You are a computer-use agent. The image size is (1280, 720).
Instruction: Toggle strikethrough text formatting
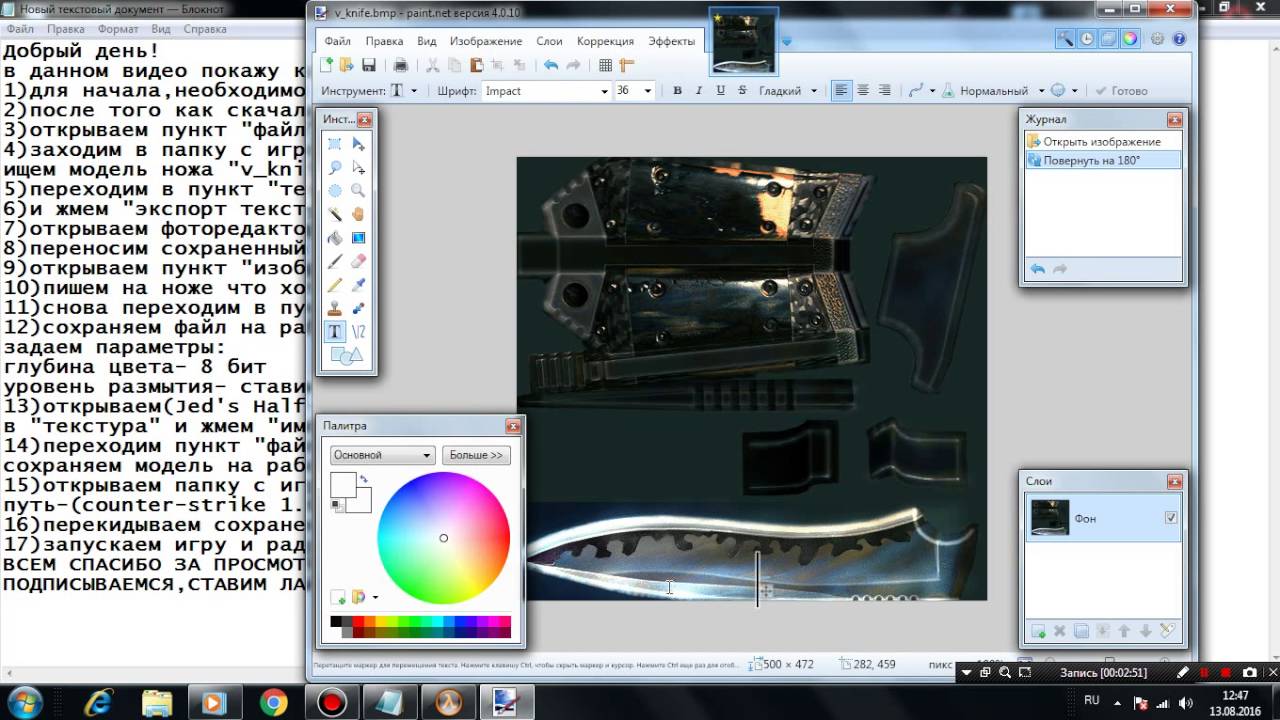coord(742,90)
